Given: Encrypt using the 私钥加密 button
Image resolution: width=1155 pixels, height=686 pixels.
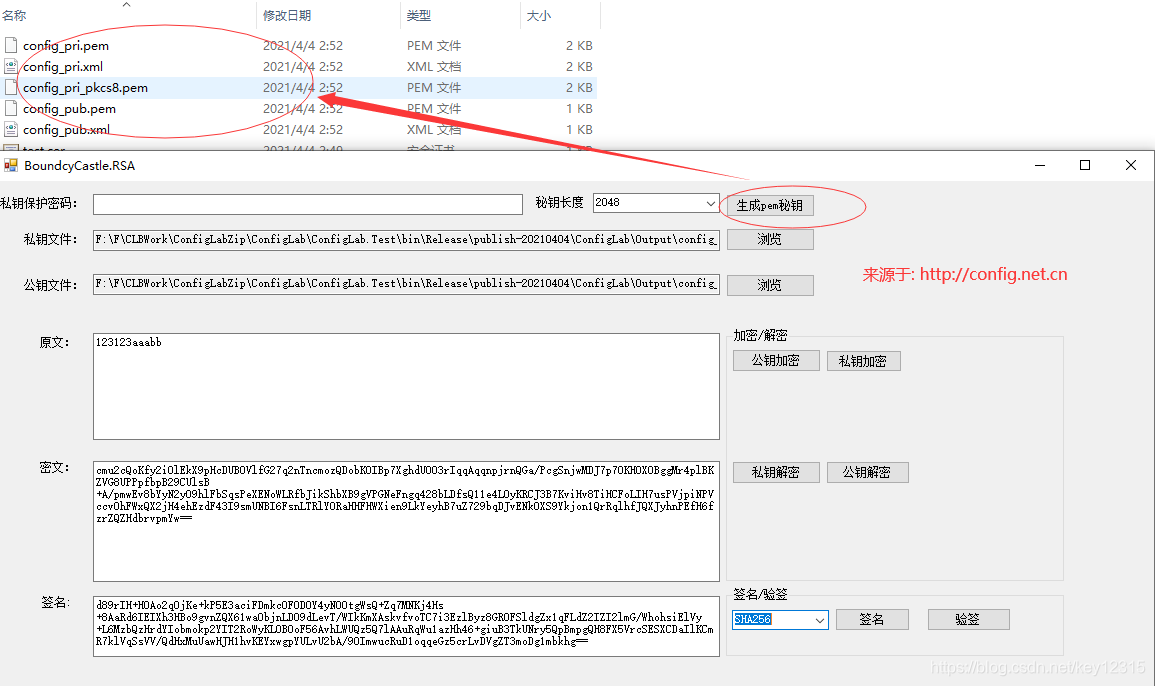Looking at the screenshot, I should pyautogui.click(x=863, y=360).
